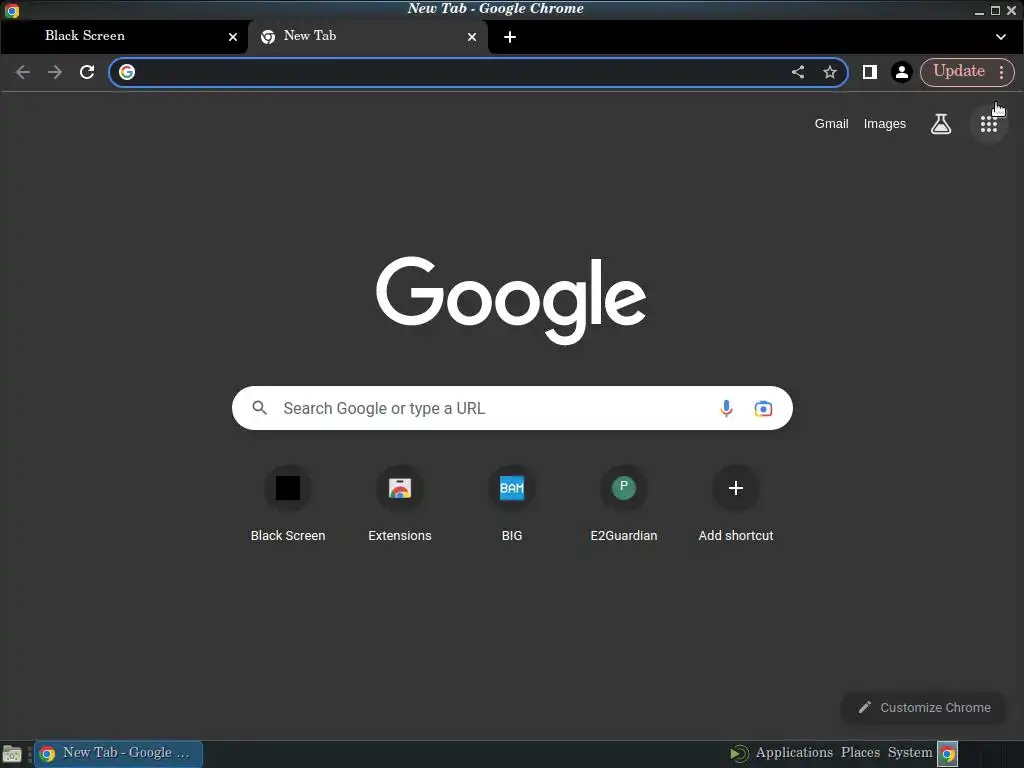Open the Extensions shortcut
This screenshot has height=768, width=1024.
[400, 503]
